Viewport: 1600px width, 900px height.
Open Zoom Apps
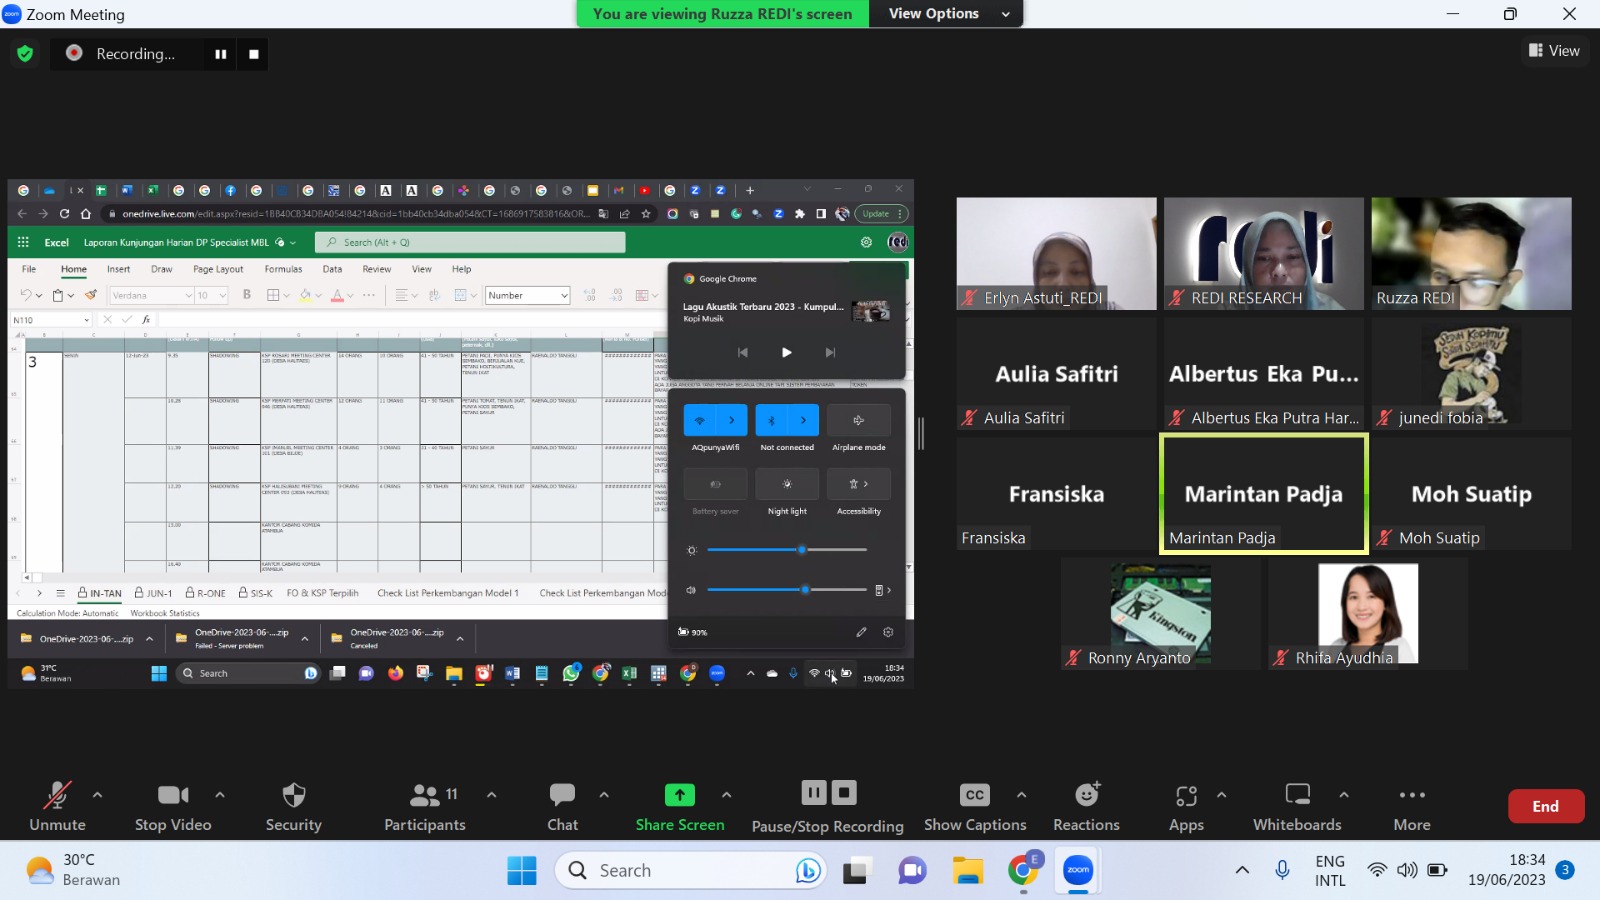click(x=1186, y=806)
